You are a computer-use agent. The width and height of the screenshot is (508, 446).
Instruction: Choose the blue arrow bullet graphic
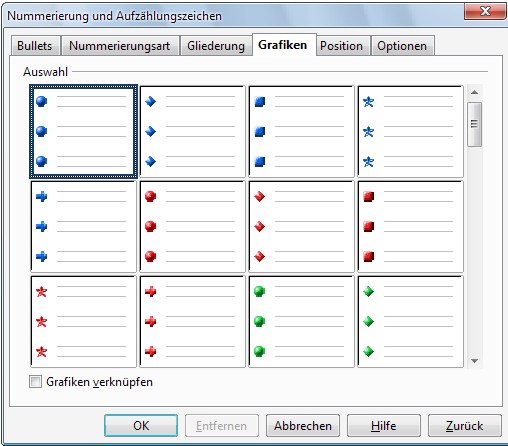[x=83, y=227]
